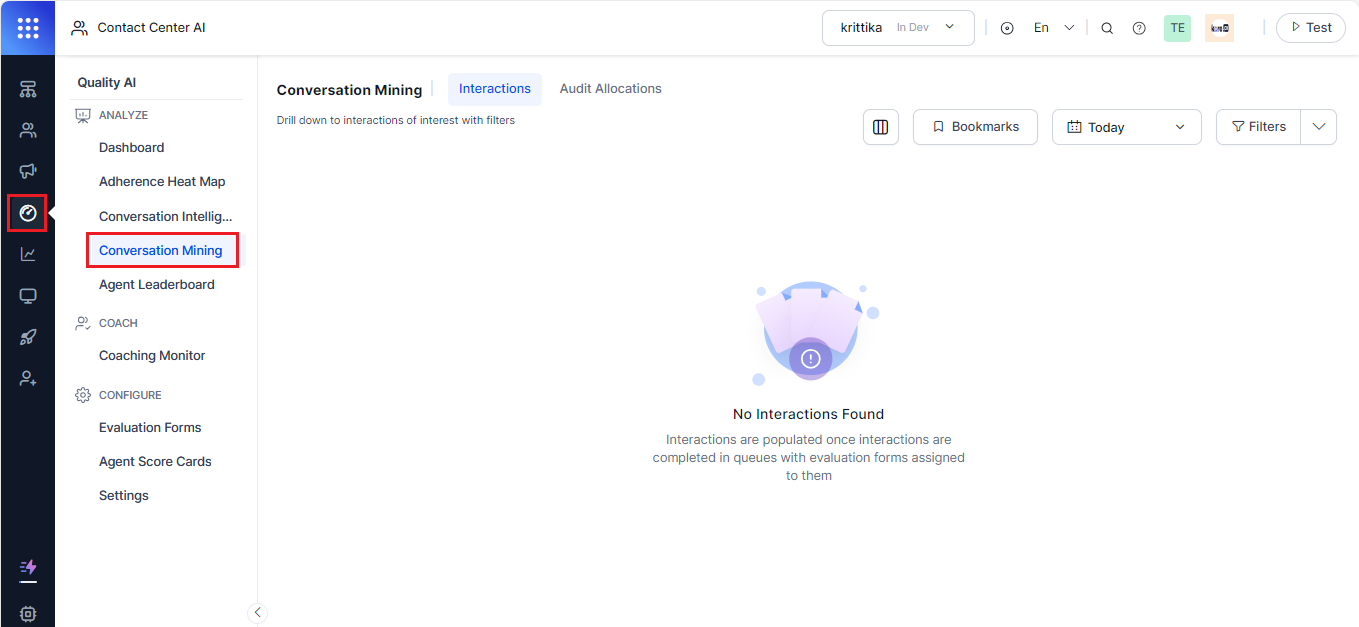Click the rocket icon in sidebar

[x=27, y=336]
